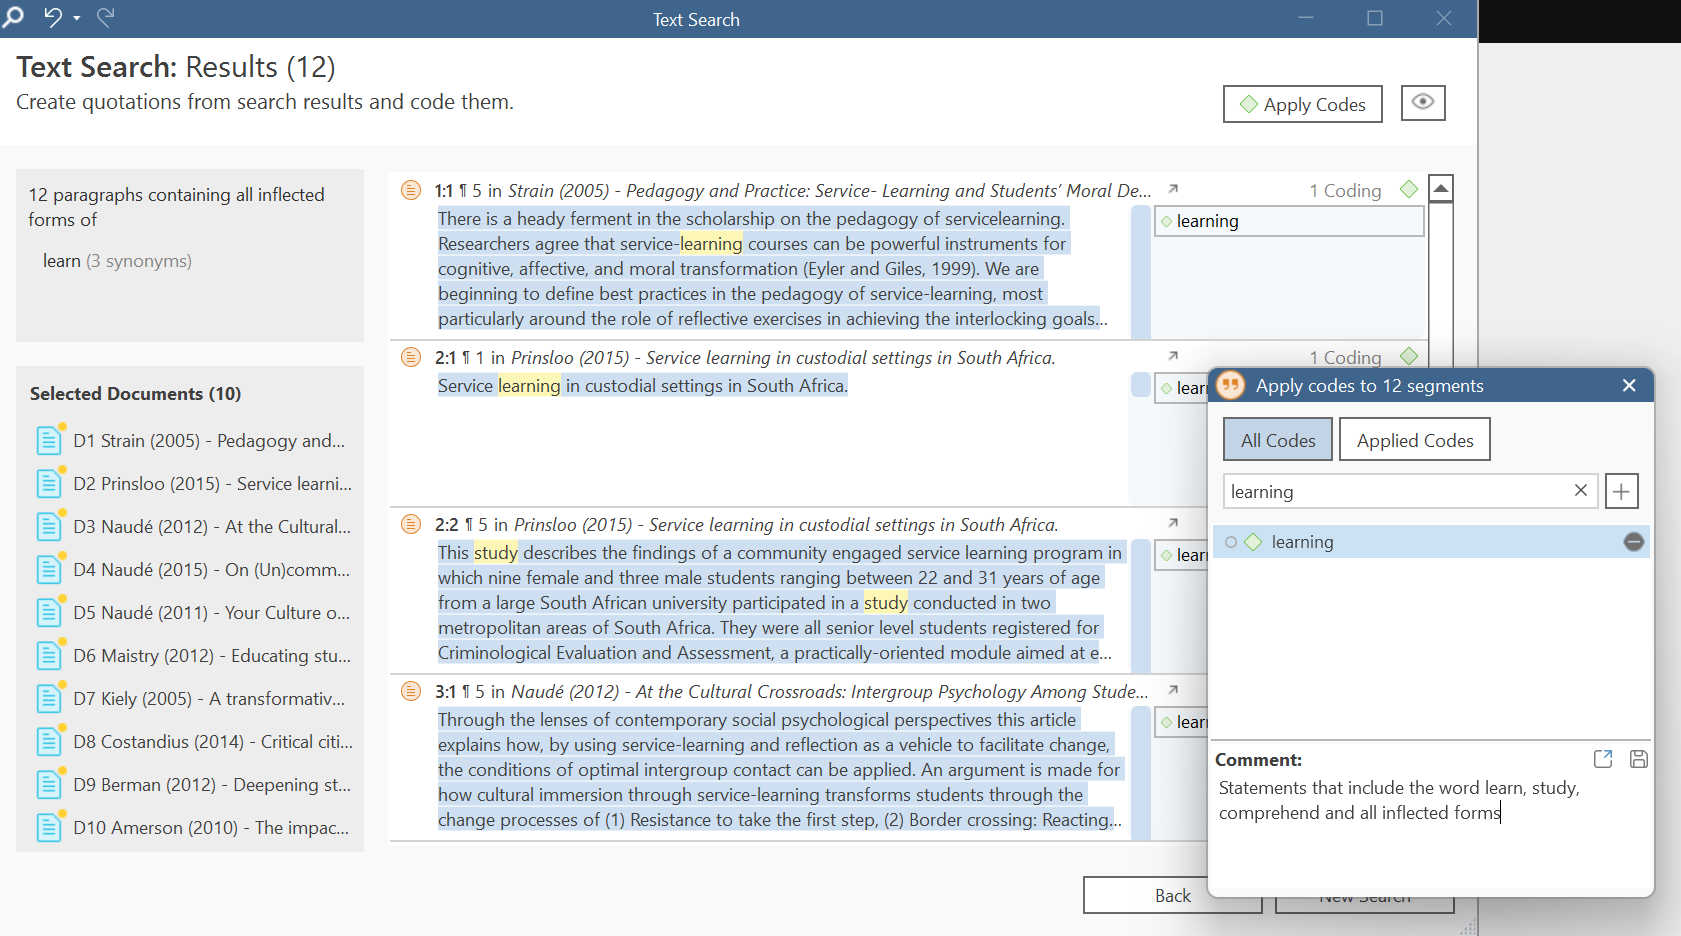Click the redo arrow in title bar
The height and width of the screenshot is (936, 1681).
point(106,17)
